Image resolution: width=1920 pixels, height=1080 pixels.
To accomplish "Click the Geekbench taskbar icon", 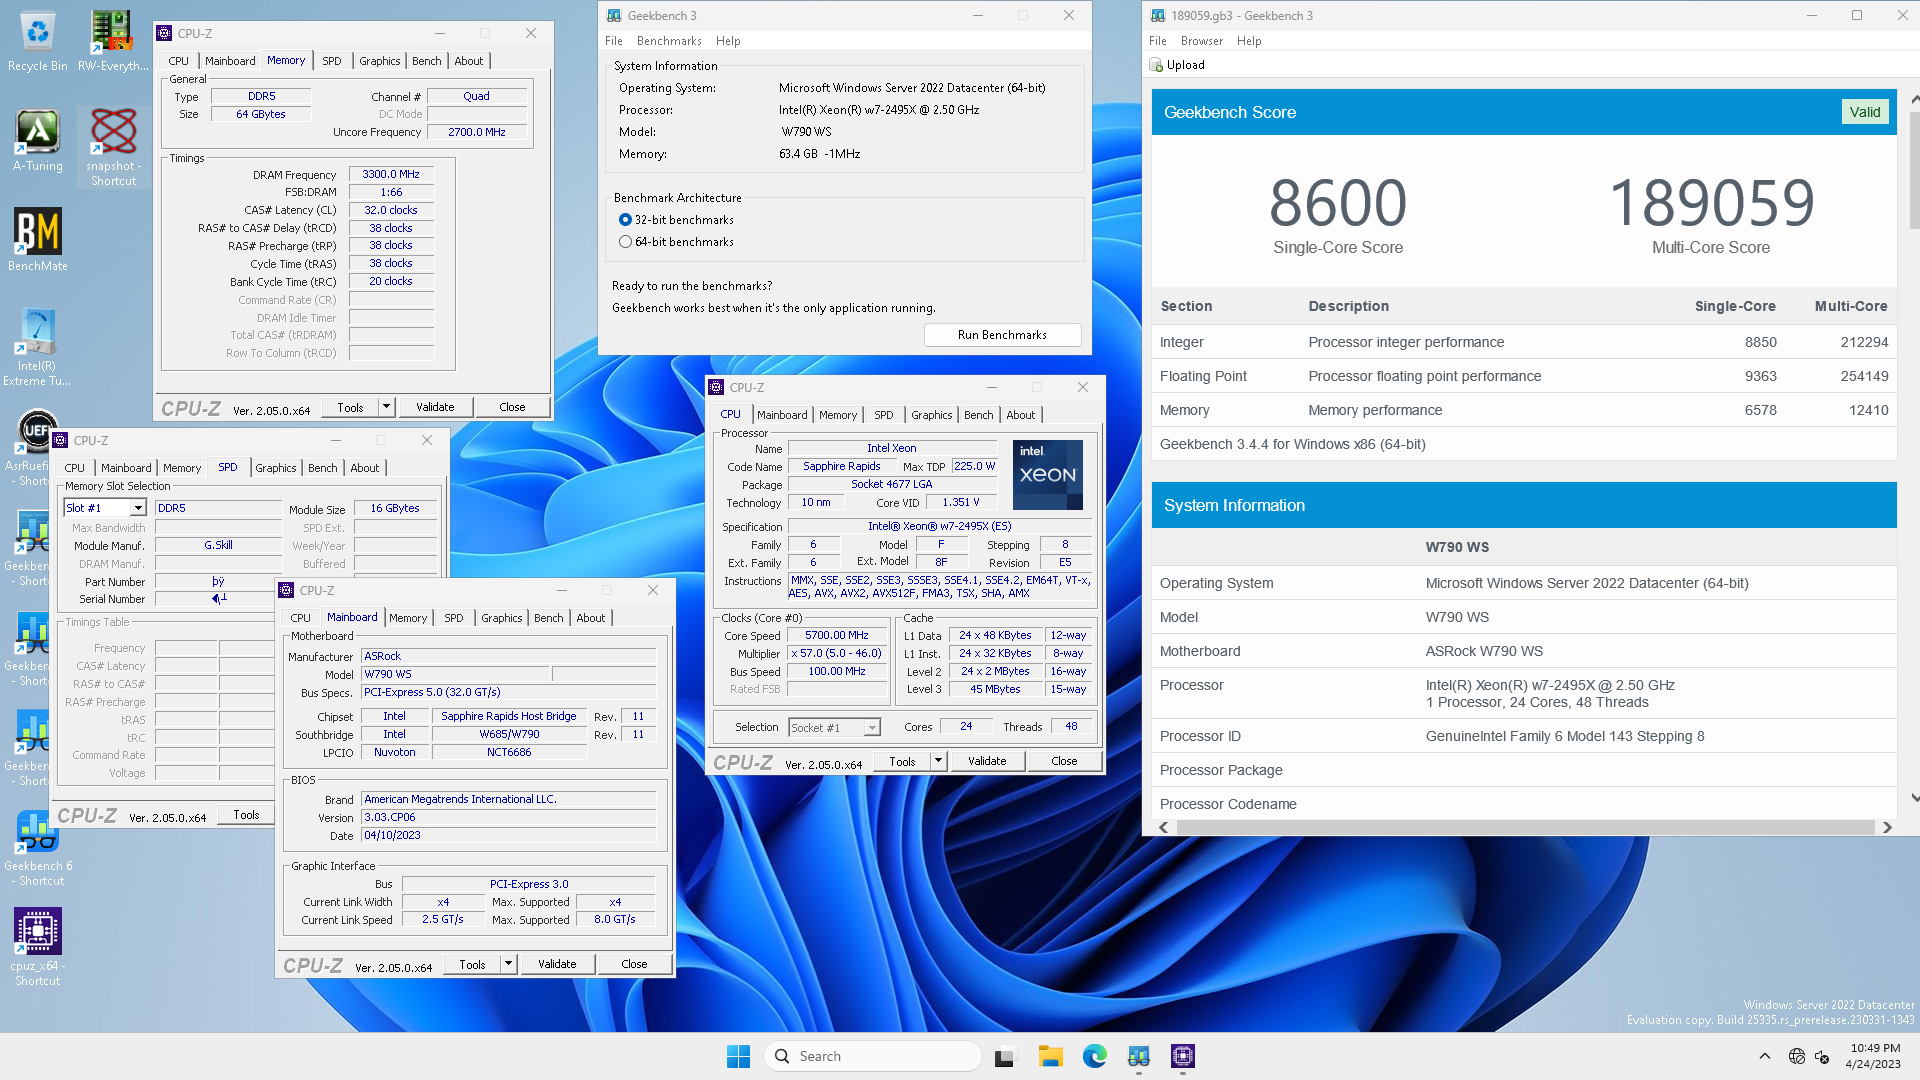I will (1138, 1056).
